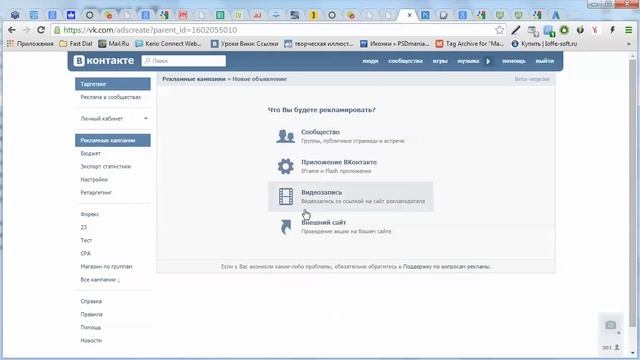This screenshot has height=360, width=640.
Task: Go to сообщества in the VK header
Action: point(405,61)
